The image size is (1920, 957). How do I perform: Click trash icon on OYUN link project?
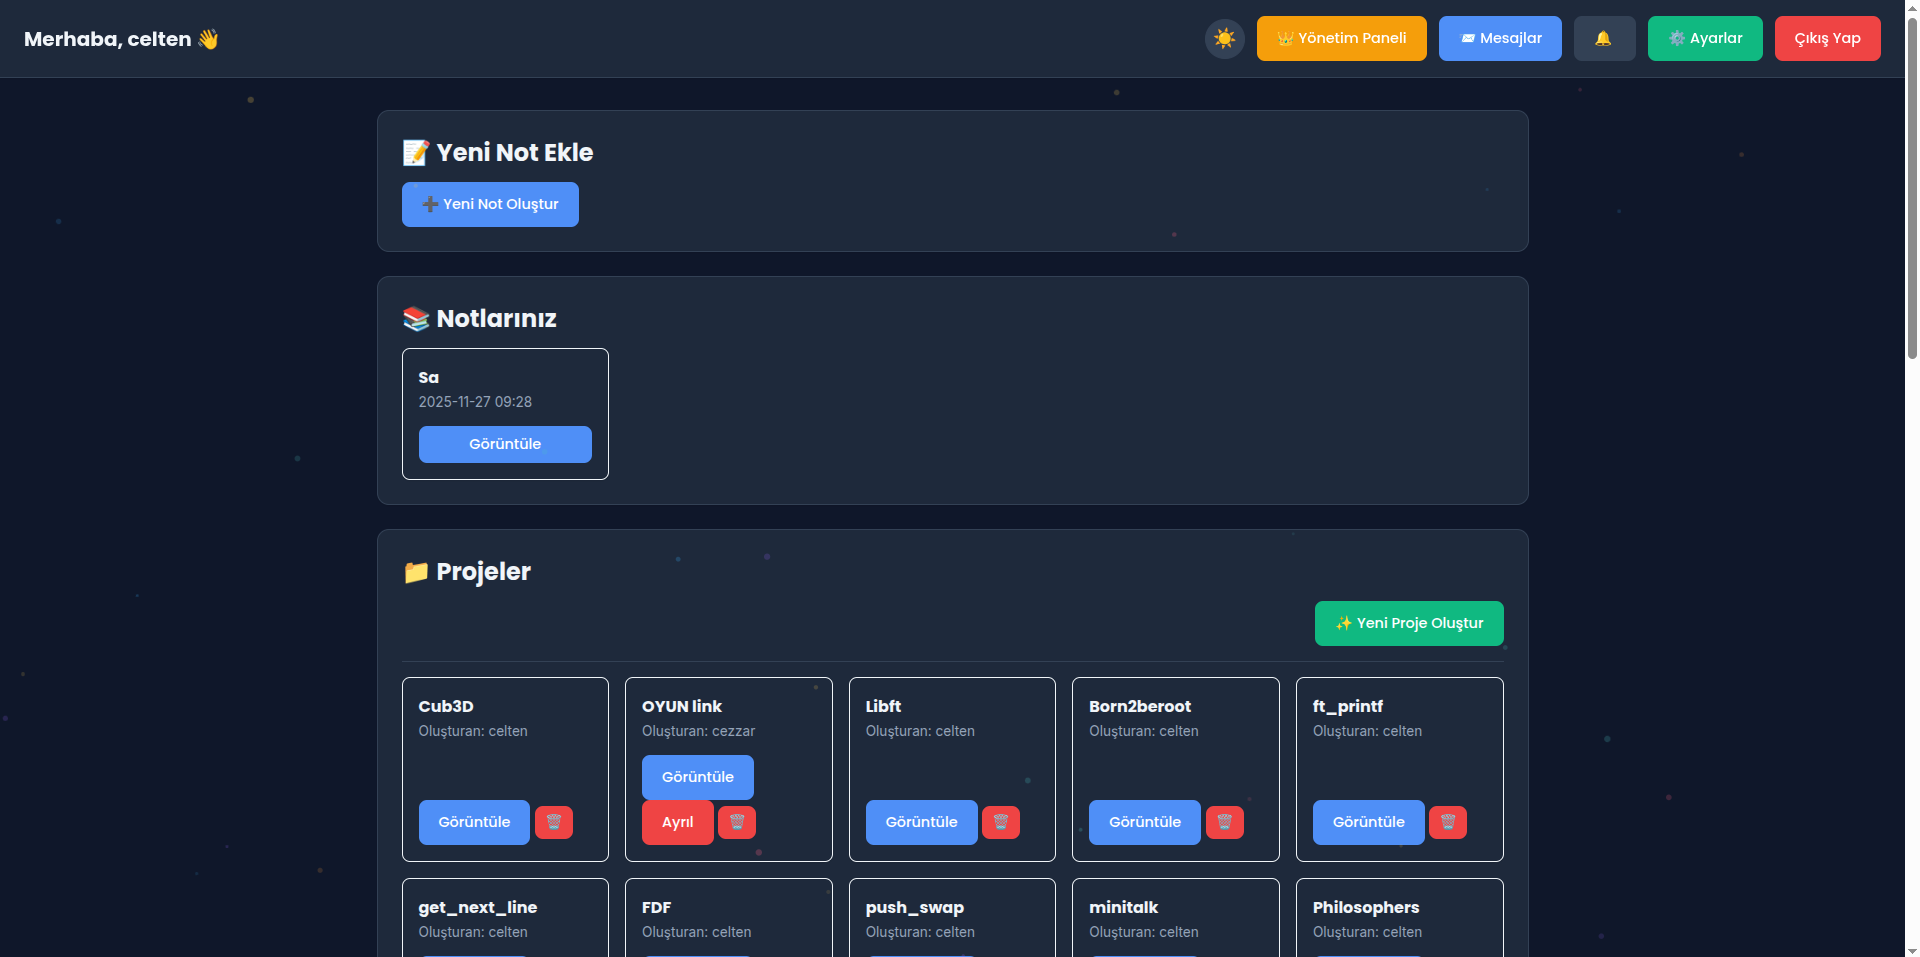click(737, 822)
